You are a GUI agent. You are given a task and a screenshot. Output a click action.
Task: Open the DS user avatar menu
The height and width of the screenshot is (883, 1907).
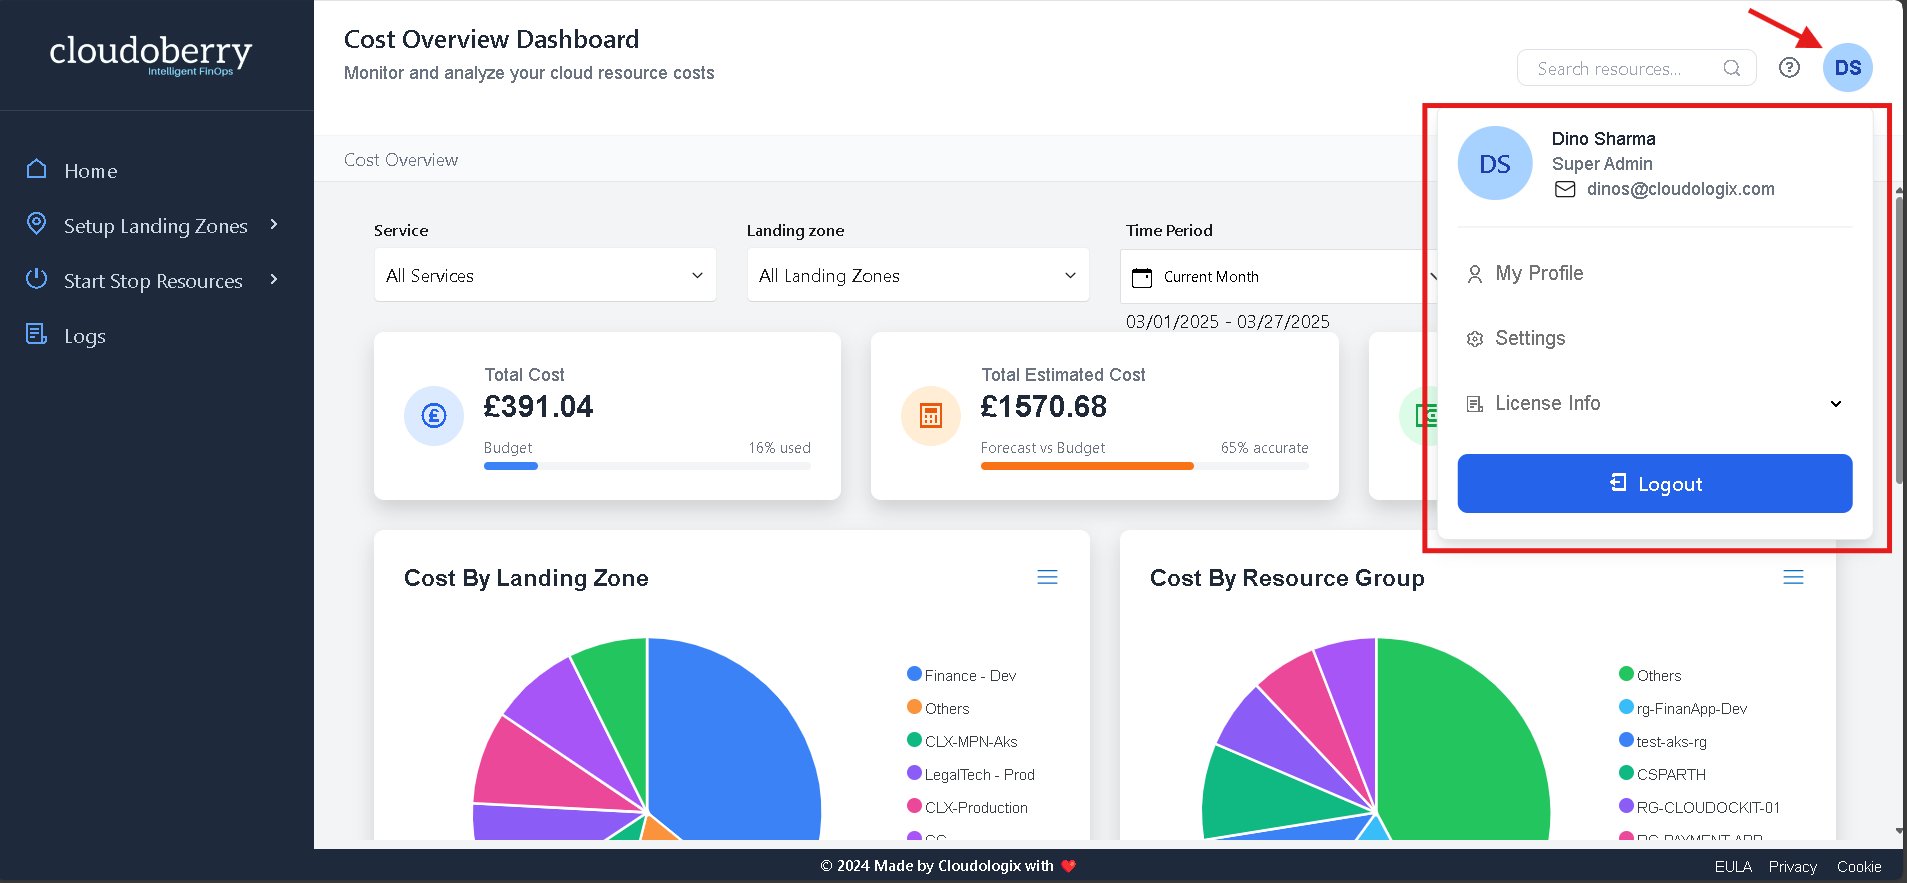click(x=1847, y=68)
